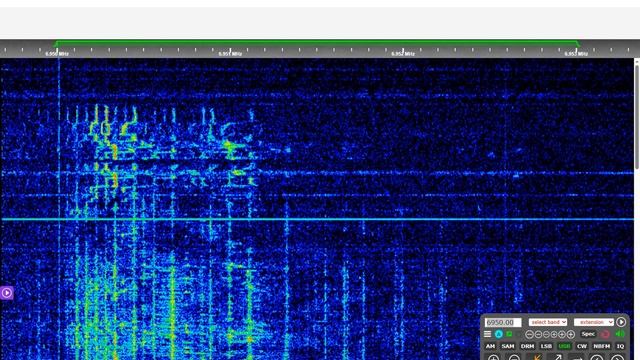This screenshot has width=640, height=360.
Task: Click the green square icon beside the cyan A
Action: [x=509, y=334]
